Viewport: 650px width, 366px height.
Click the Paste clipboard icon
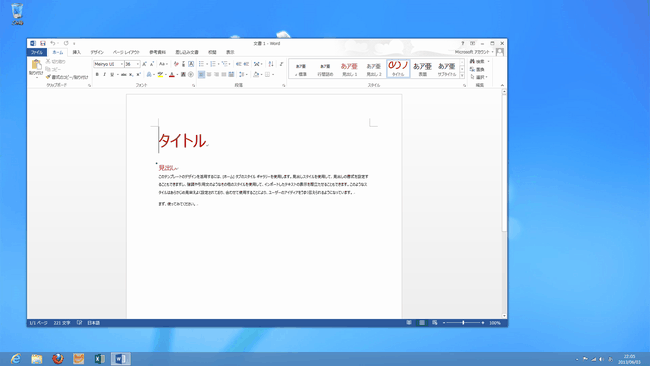(x=36, y=65)
